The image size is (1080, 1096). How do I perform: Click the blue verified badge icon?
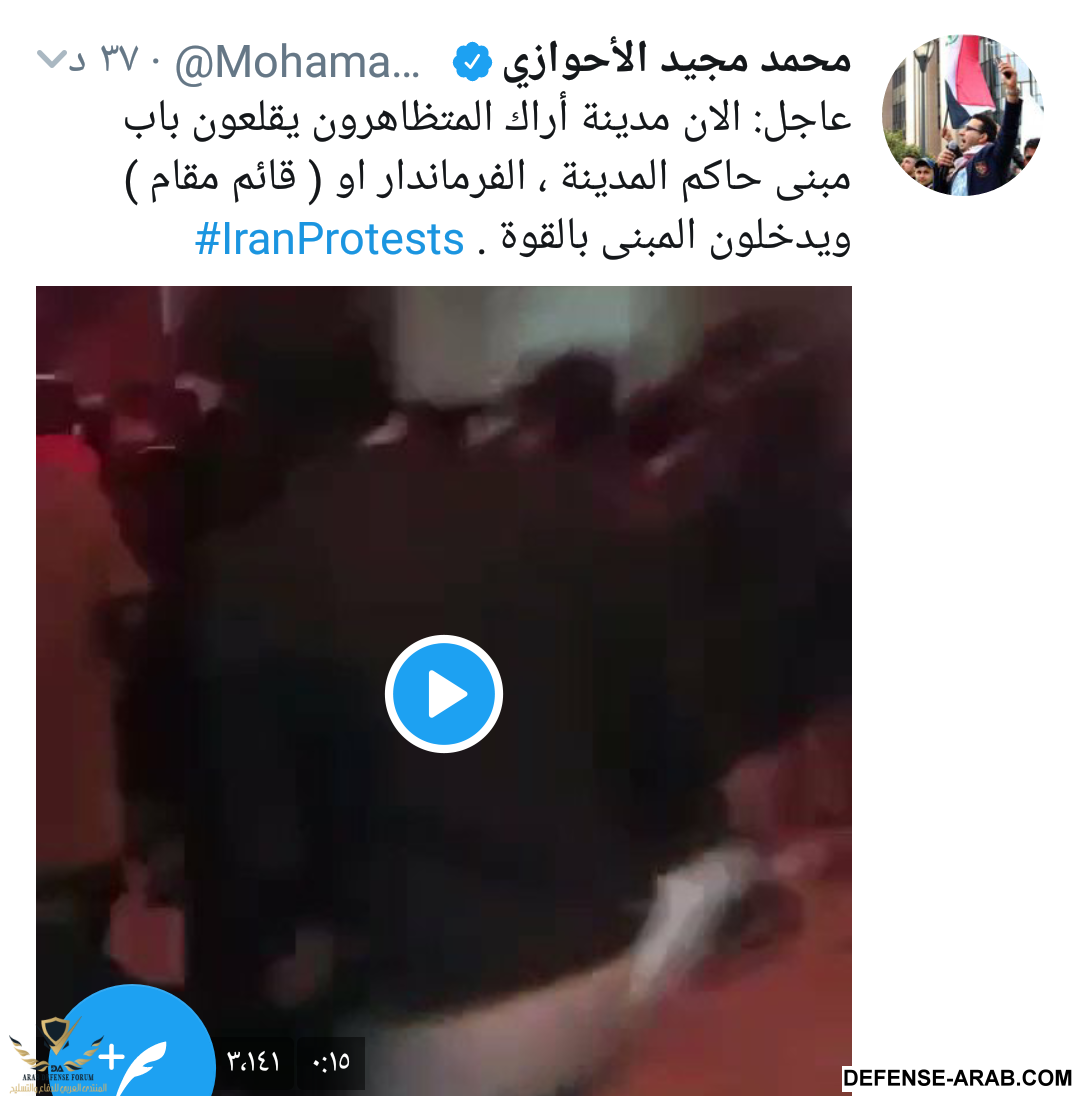point(472,62)
